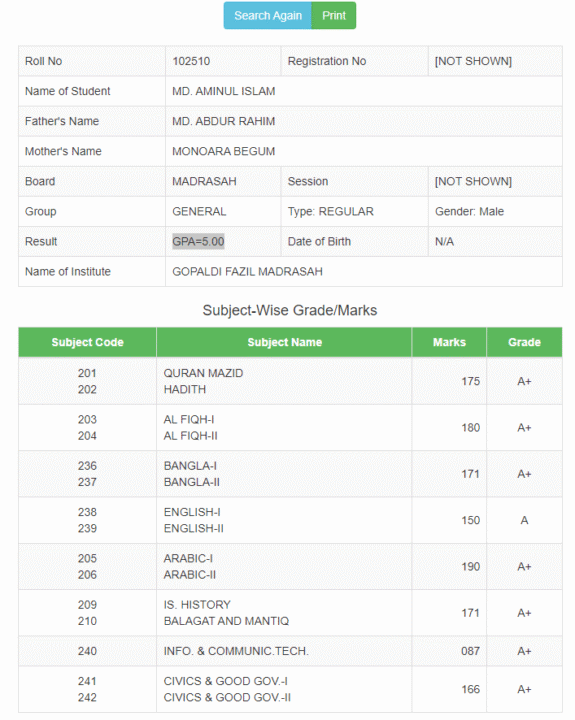Click the Subject Name column header
The image size is (575, 720).
click(x=284, y=342)
